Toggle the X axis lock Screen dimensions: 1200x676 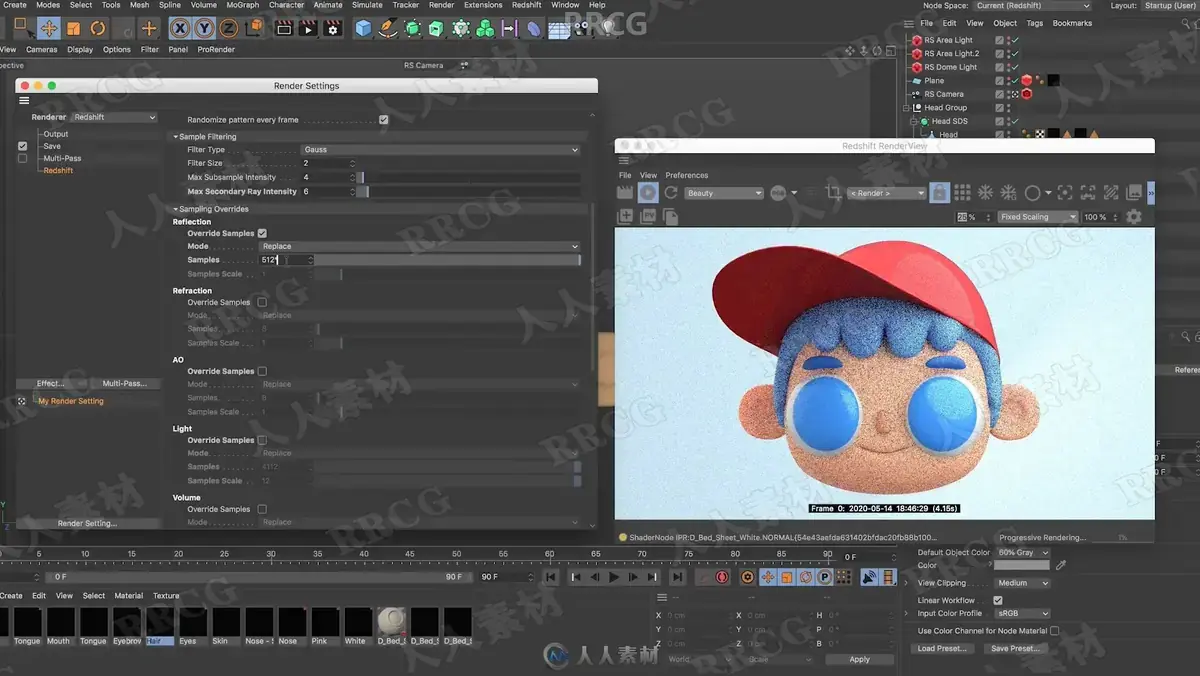180,28
